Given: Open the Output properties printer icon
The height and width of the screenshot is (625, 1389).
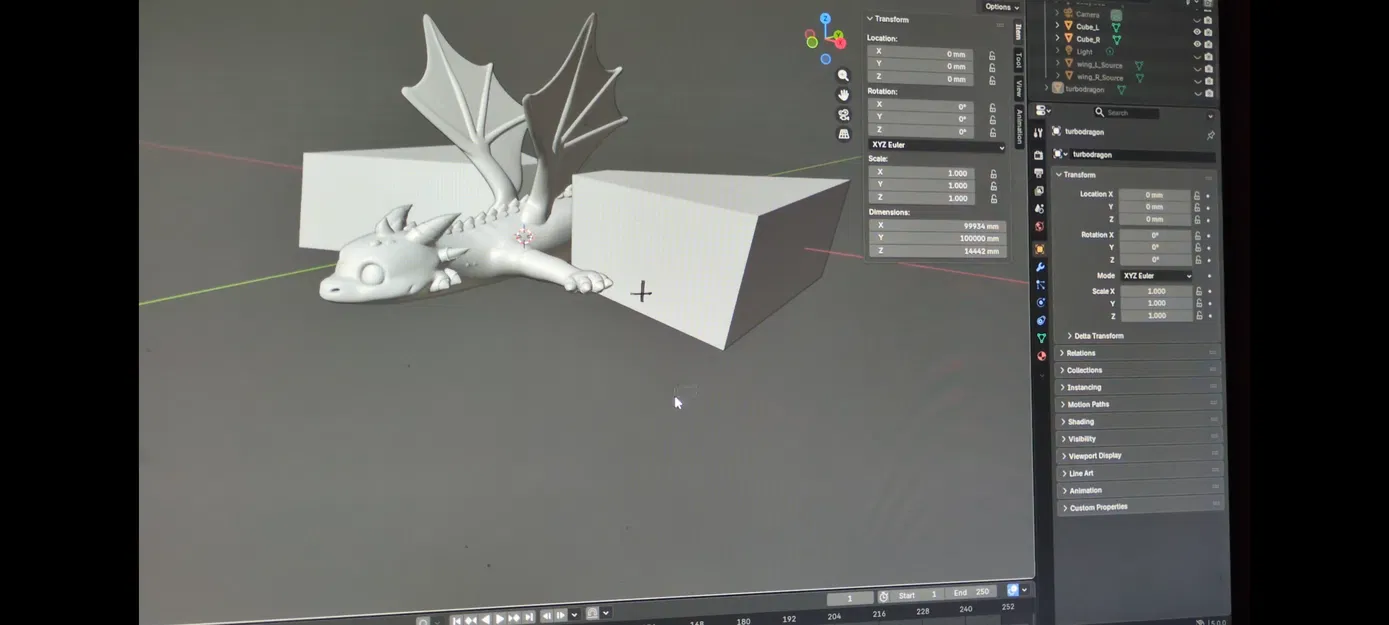Looking at the screenshot, I should tap(1038, 173).
